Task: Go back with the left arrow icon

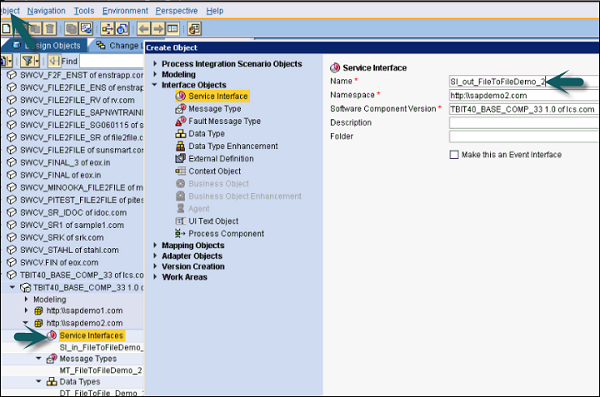Action: [143, 29]
